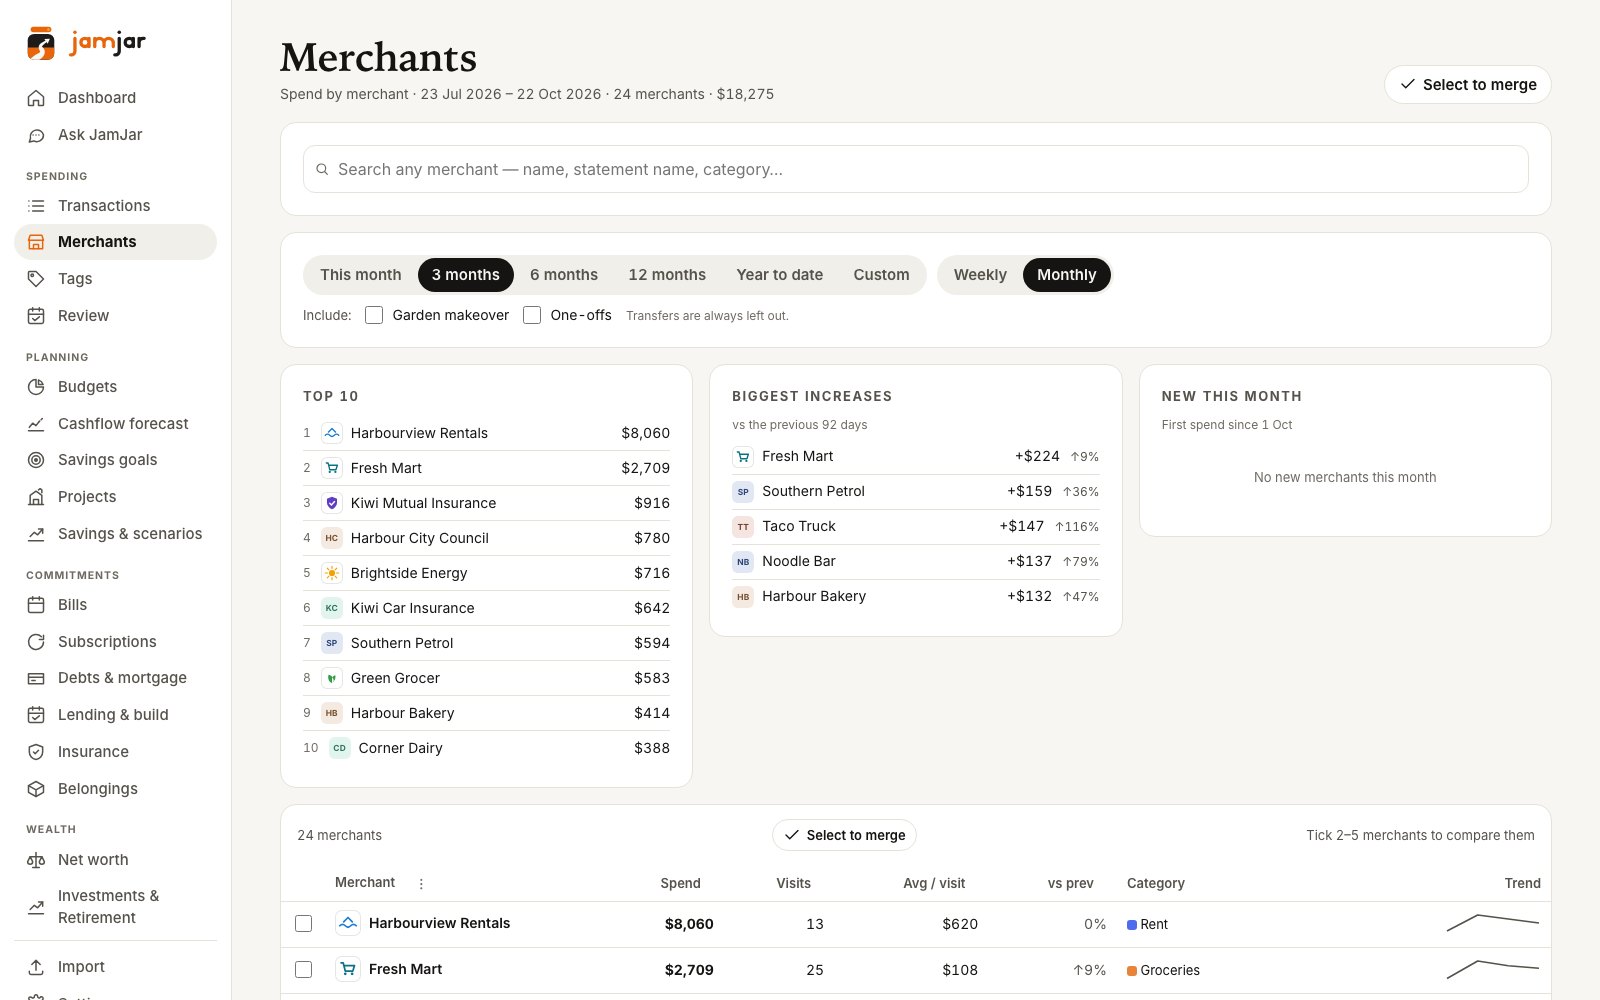This screenshot has width=1600, height=1000.
Task: Select the 3 months range
Action: (x=466, y=275)
